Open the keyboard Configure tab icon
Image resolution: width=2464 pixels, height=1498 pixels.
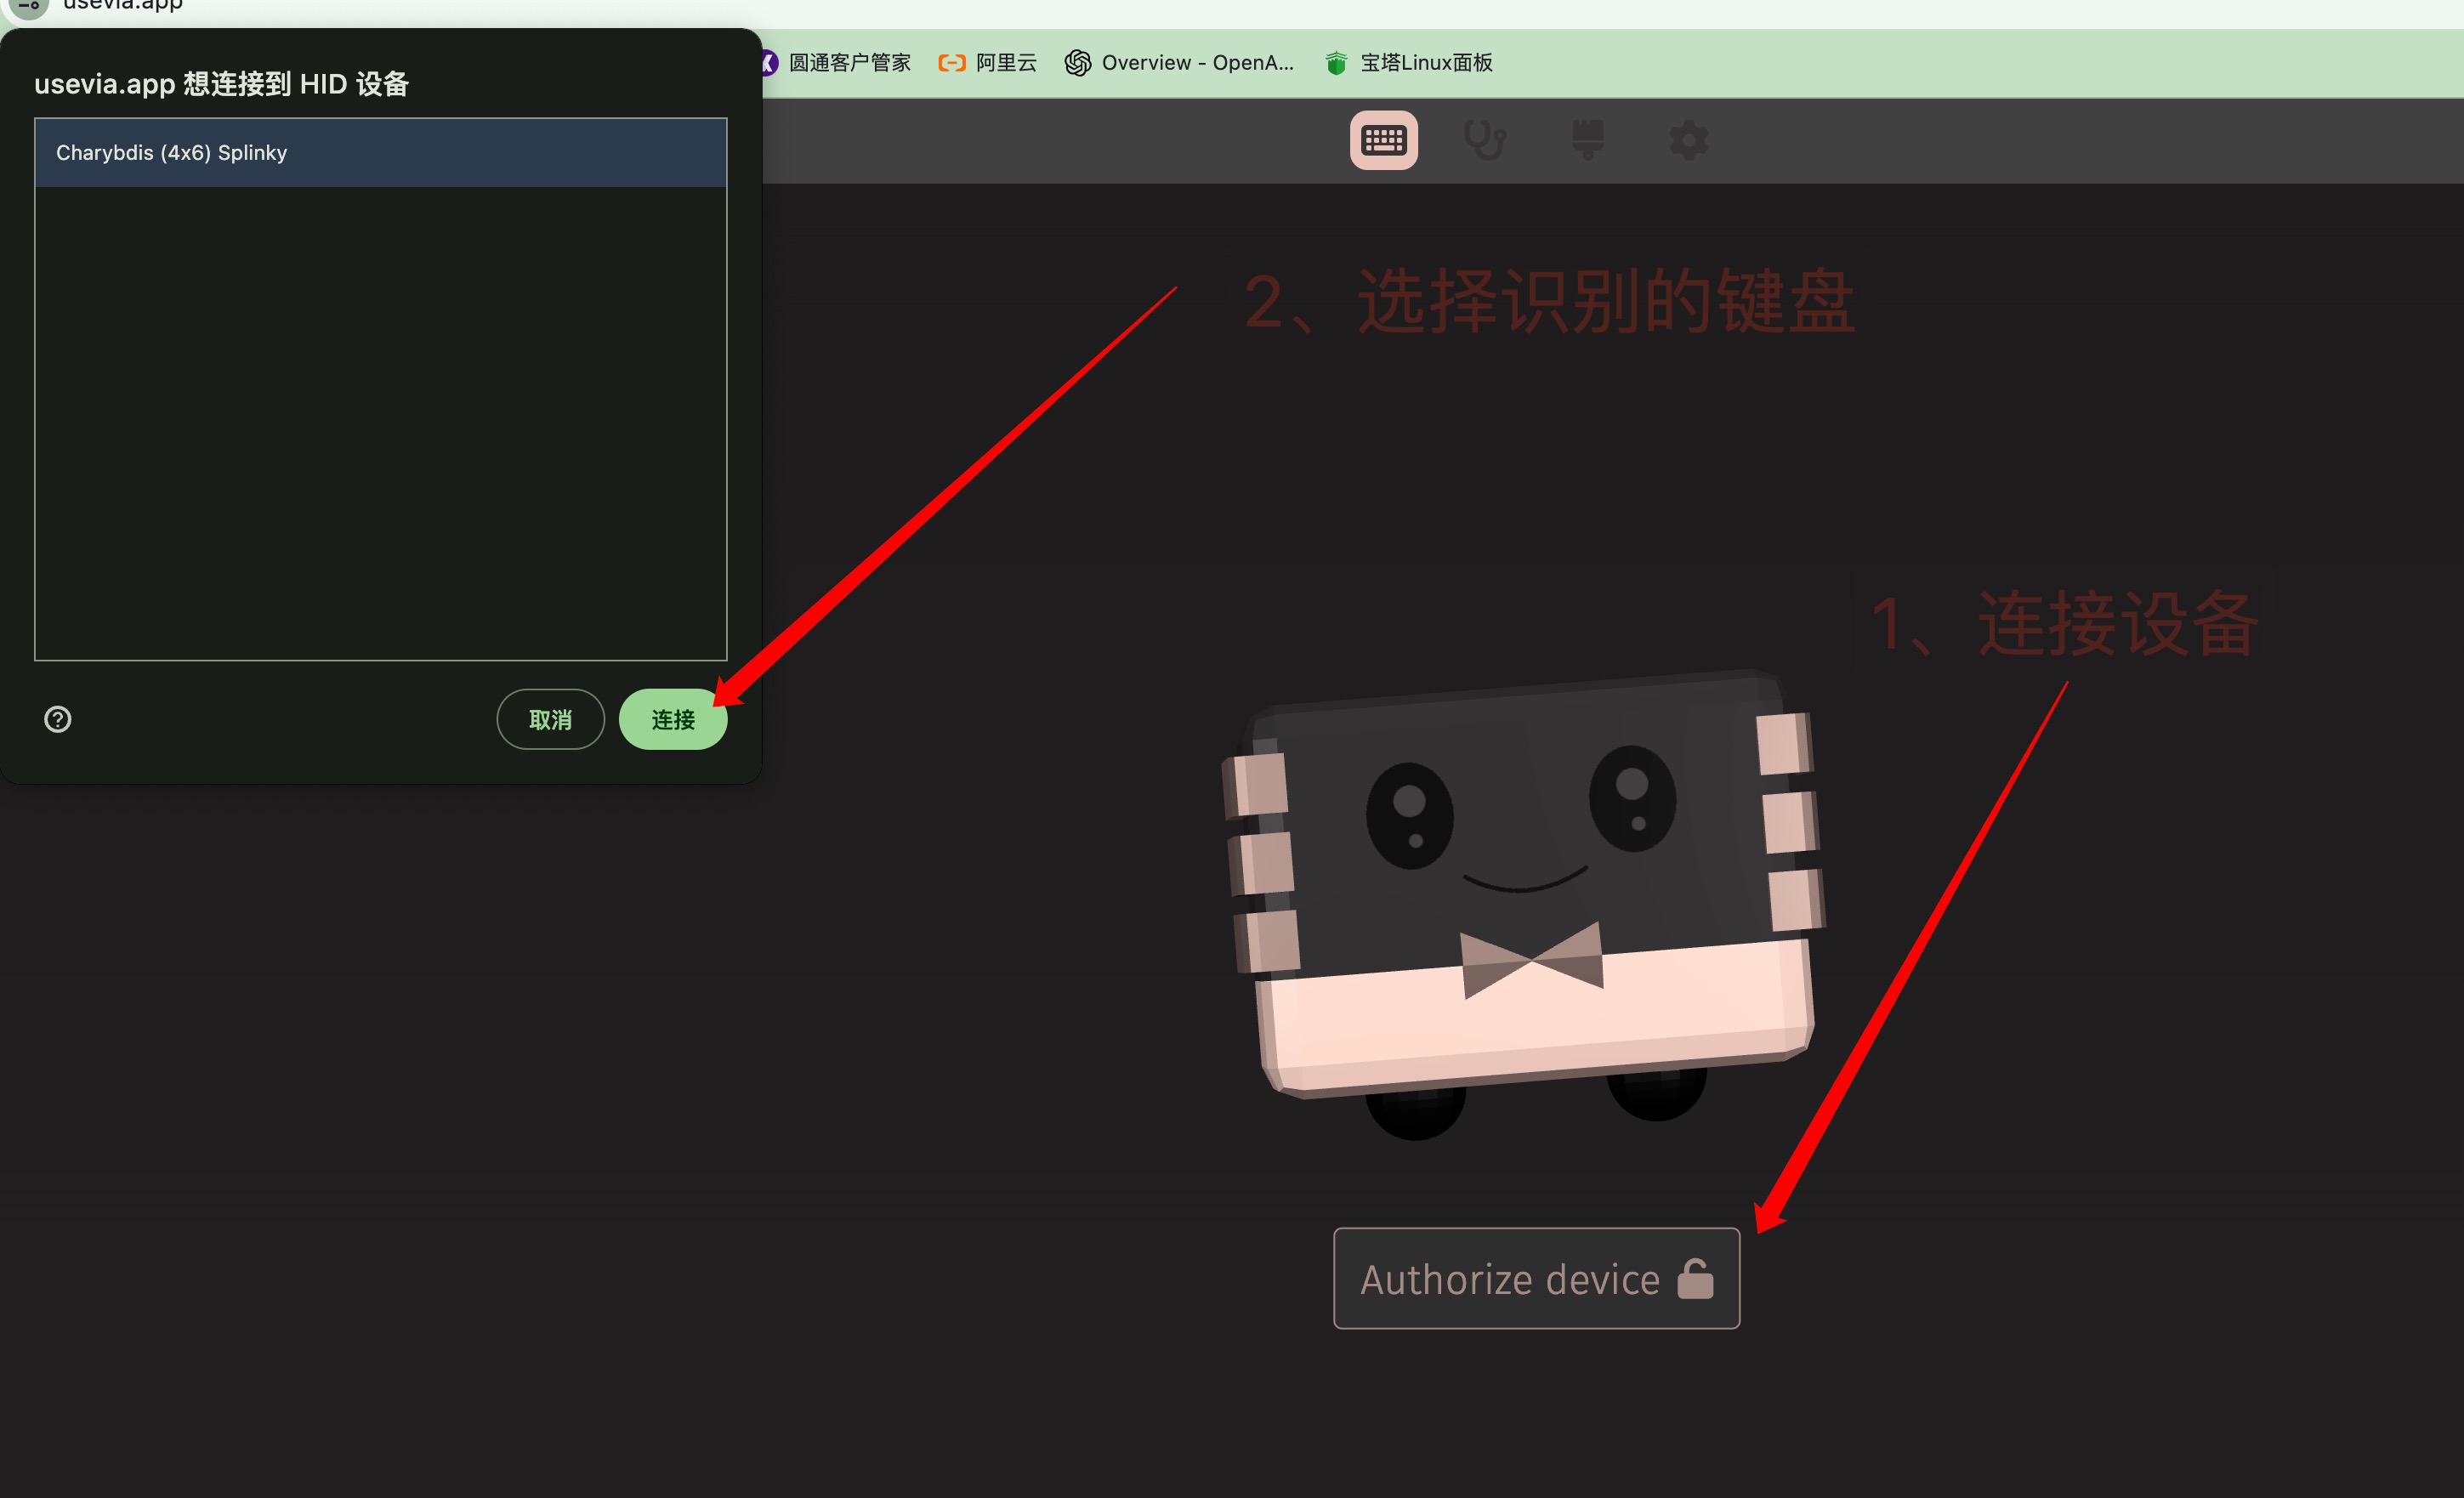click(x=1384, y=140)
